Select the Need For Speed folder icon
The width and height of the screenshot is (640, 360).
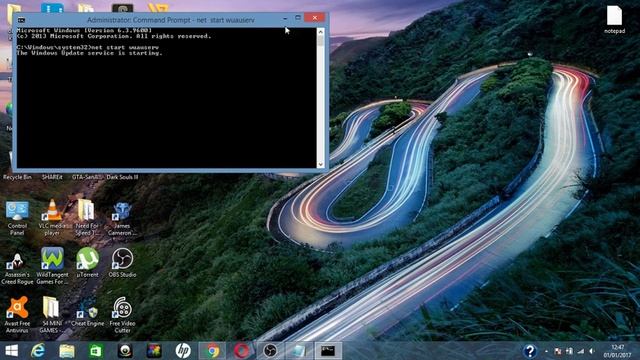coord(87,218)
